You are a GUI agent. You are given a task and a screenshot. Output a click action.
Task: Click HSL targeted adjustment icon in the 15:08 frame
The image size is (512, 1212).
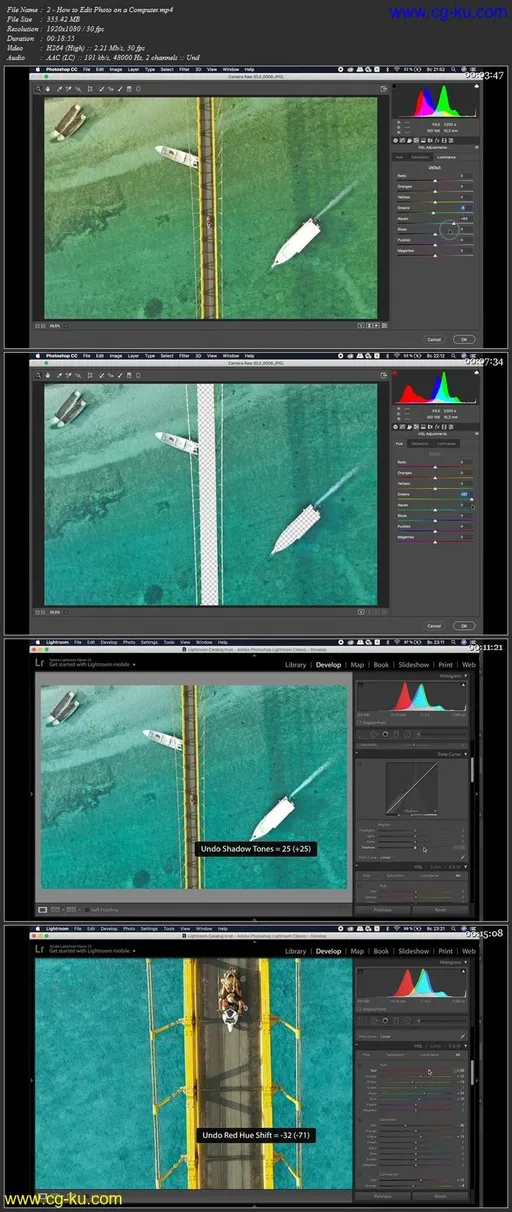pyautogui.click(x=359, y=1065)
